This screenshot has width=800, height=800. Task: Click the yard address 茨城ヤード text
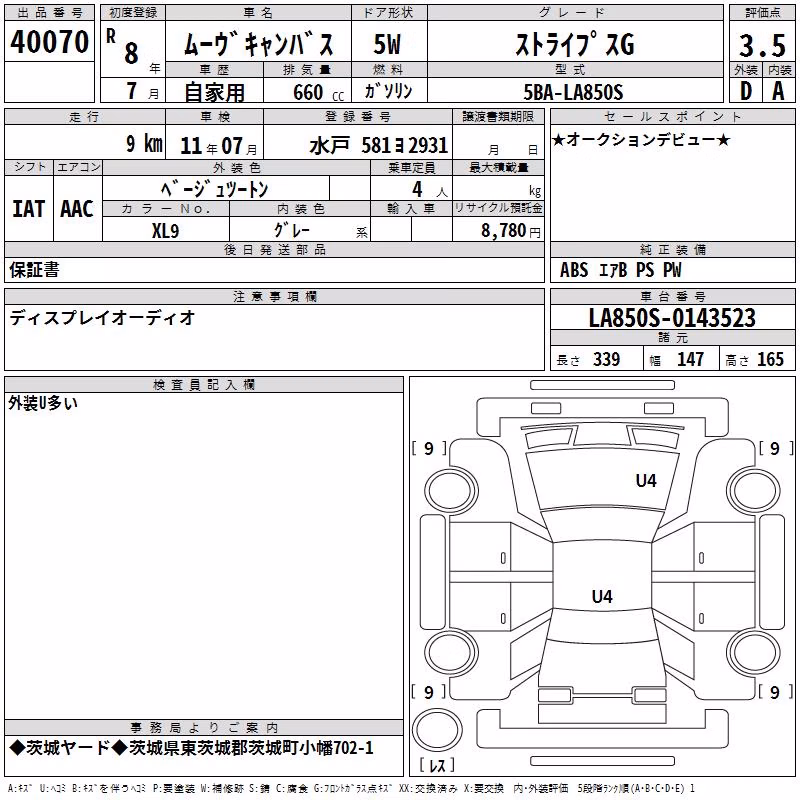click(x=191, y=748)
